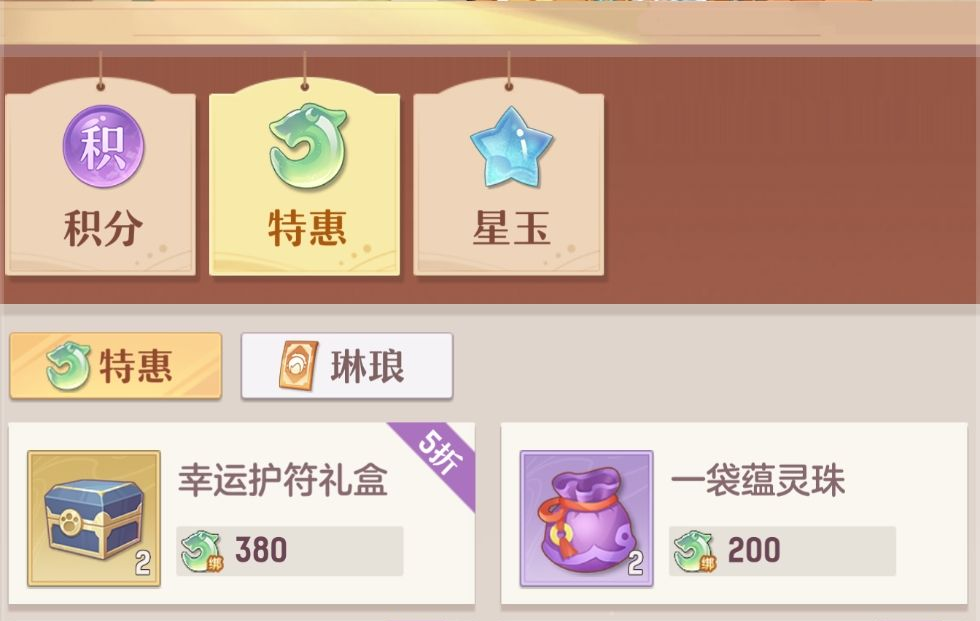Viewport: 980px width, 621px height.
Task: Click the bound jade currency icon beside 380
Action: (x=201, y=551)
